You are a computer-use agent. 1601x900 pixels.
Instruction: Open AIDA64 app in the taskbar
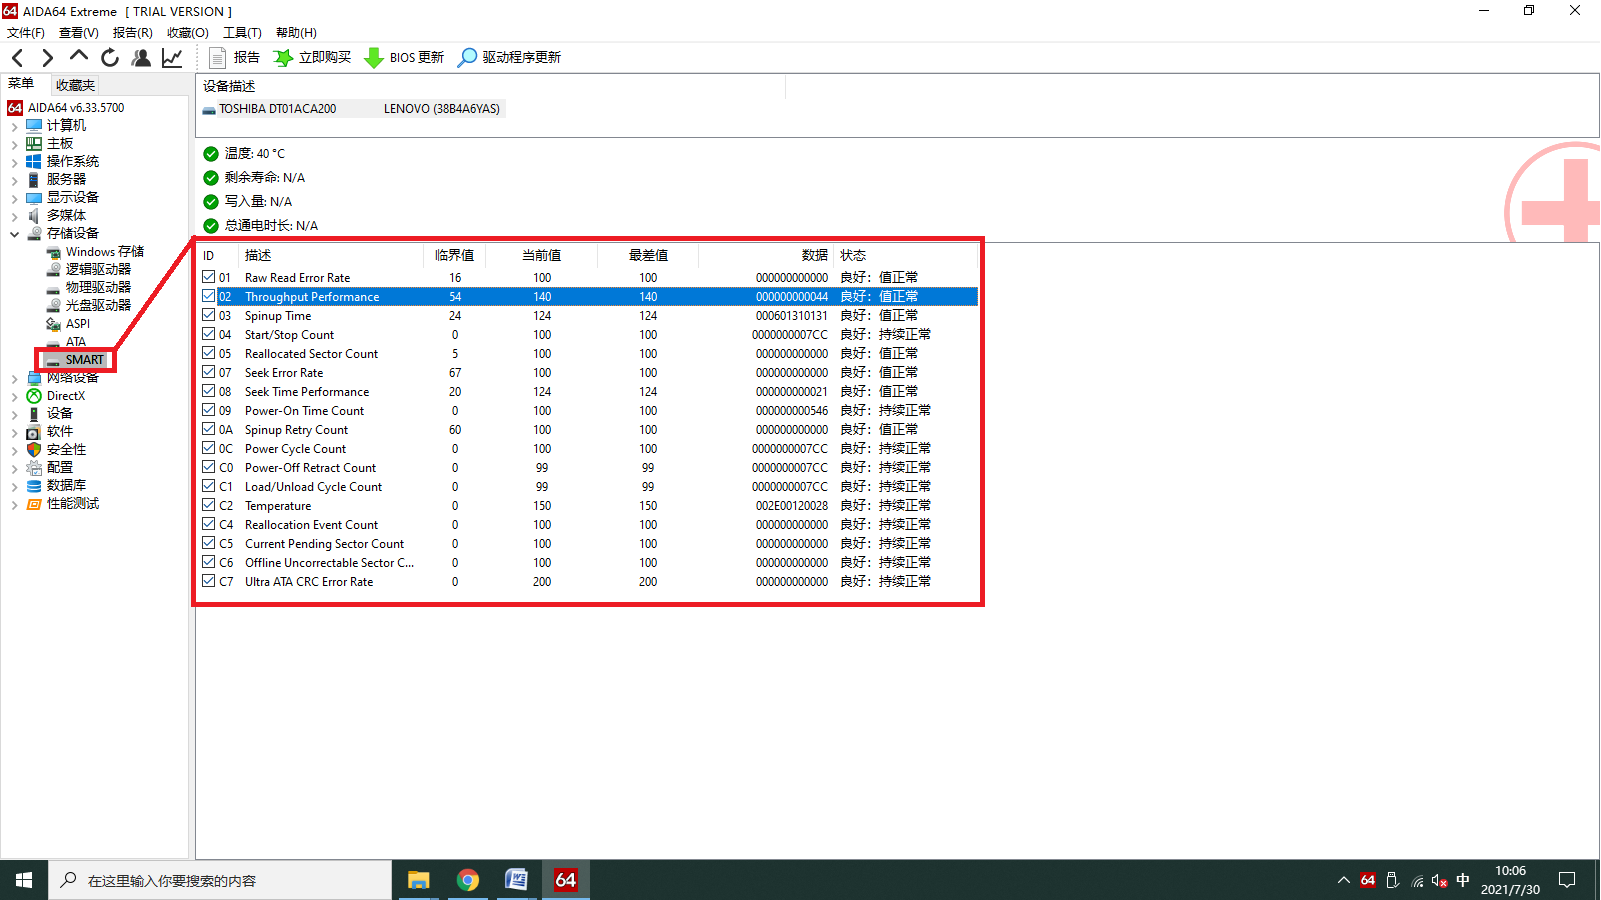565,880
